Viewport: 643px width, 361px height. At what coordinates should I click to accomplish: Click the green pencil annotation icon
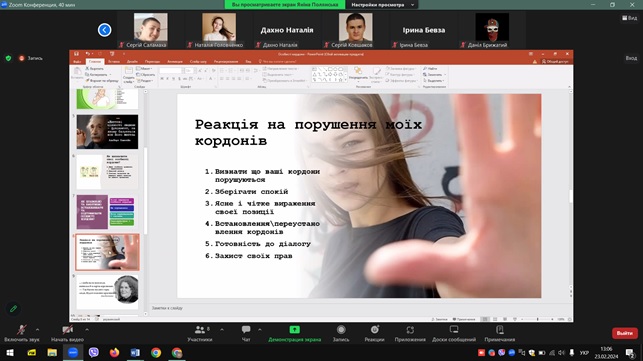point(13,308)
